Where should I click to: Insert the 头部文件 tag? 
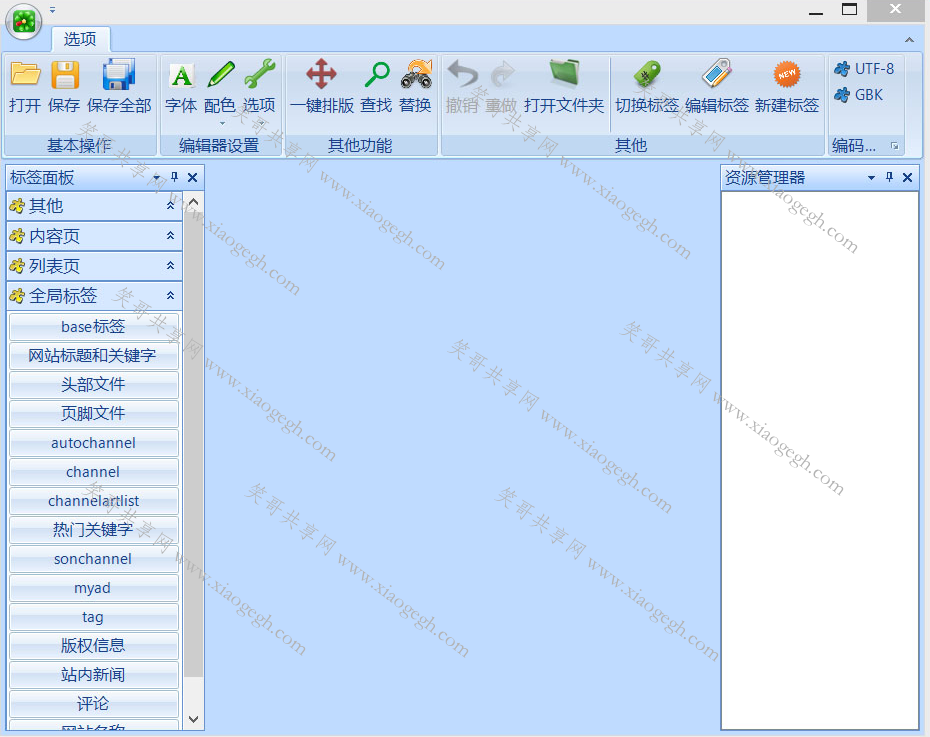94,384
